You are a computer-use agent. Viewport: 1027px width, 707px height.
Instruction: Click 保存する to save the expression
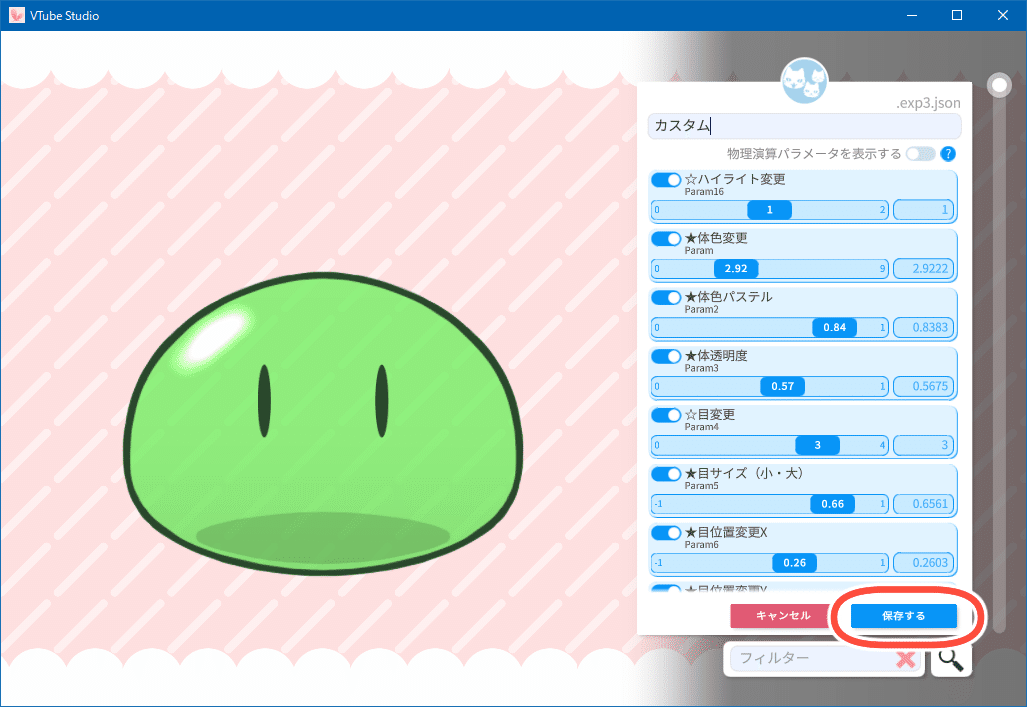(x=903, y=616)
